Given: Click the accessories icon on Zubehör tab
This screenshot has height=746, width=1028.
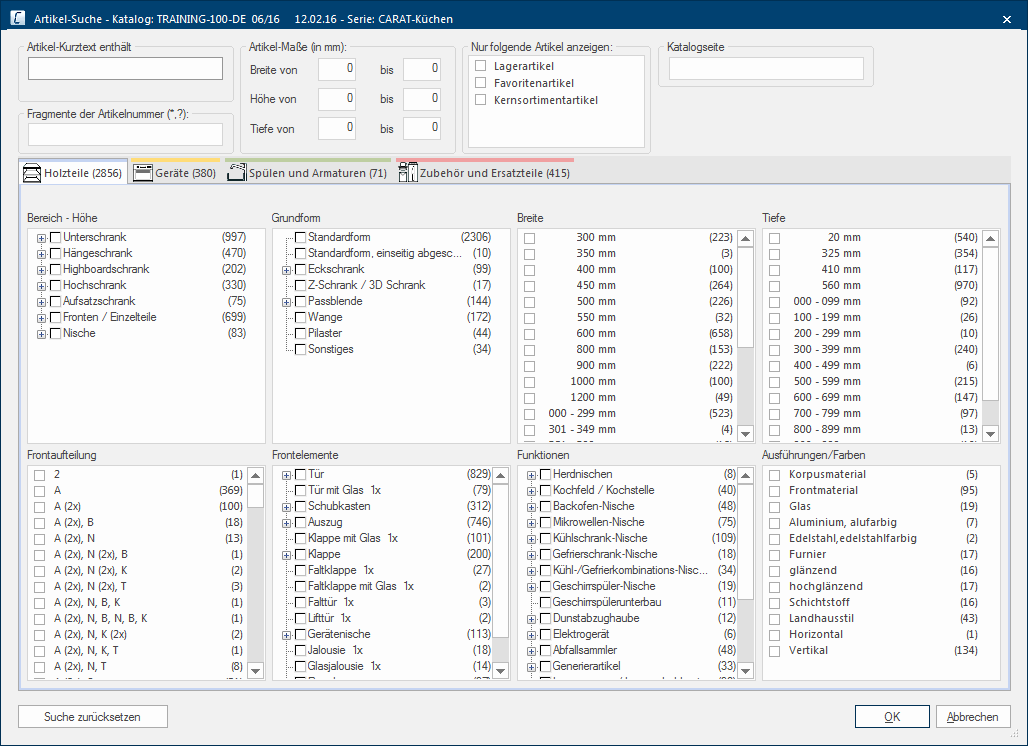Looking at the screenshot, I should pos(407,173).
